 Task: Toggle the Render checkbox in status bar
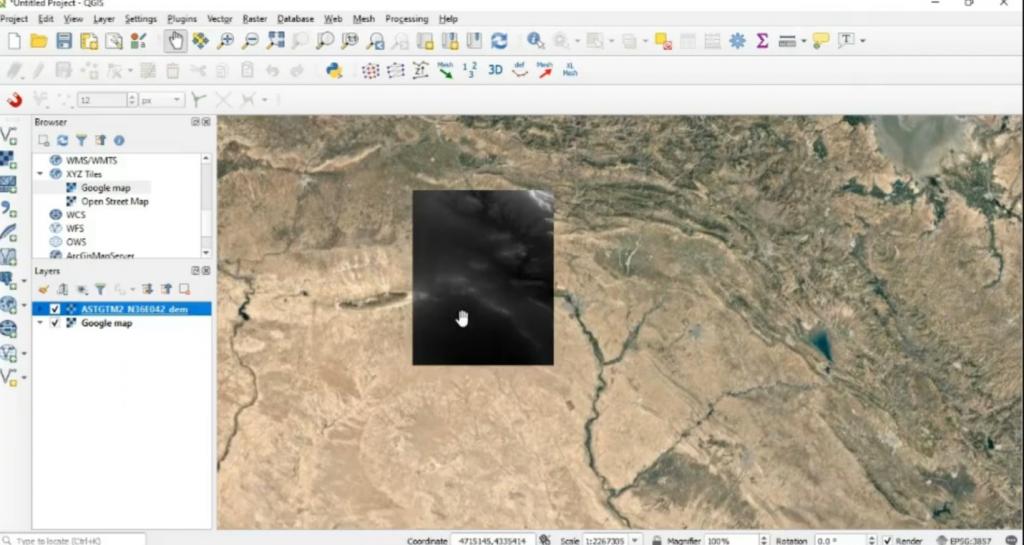tap(887, 540)
